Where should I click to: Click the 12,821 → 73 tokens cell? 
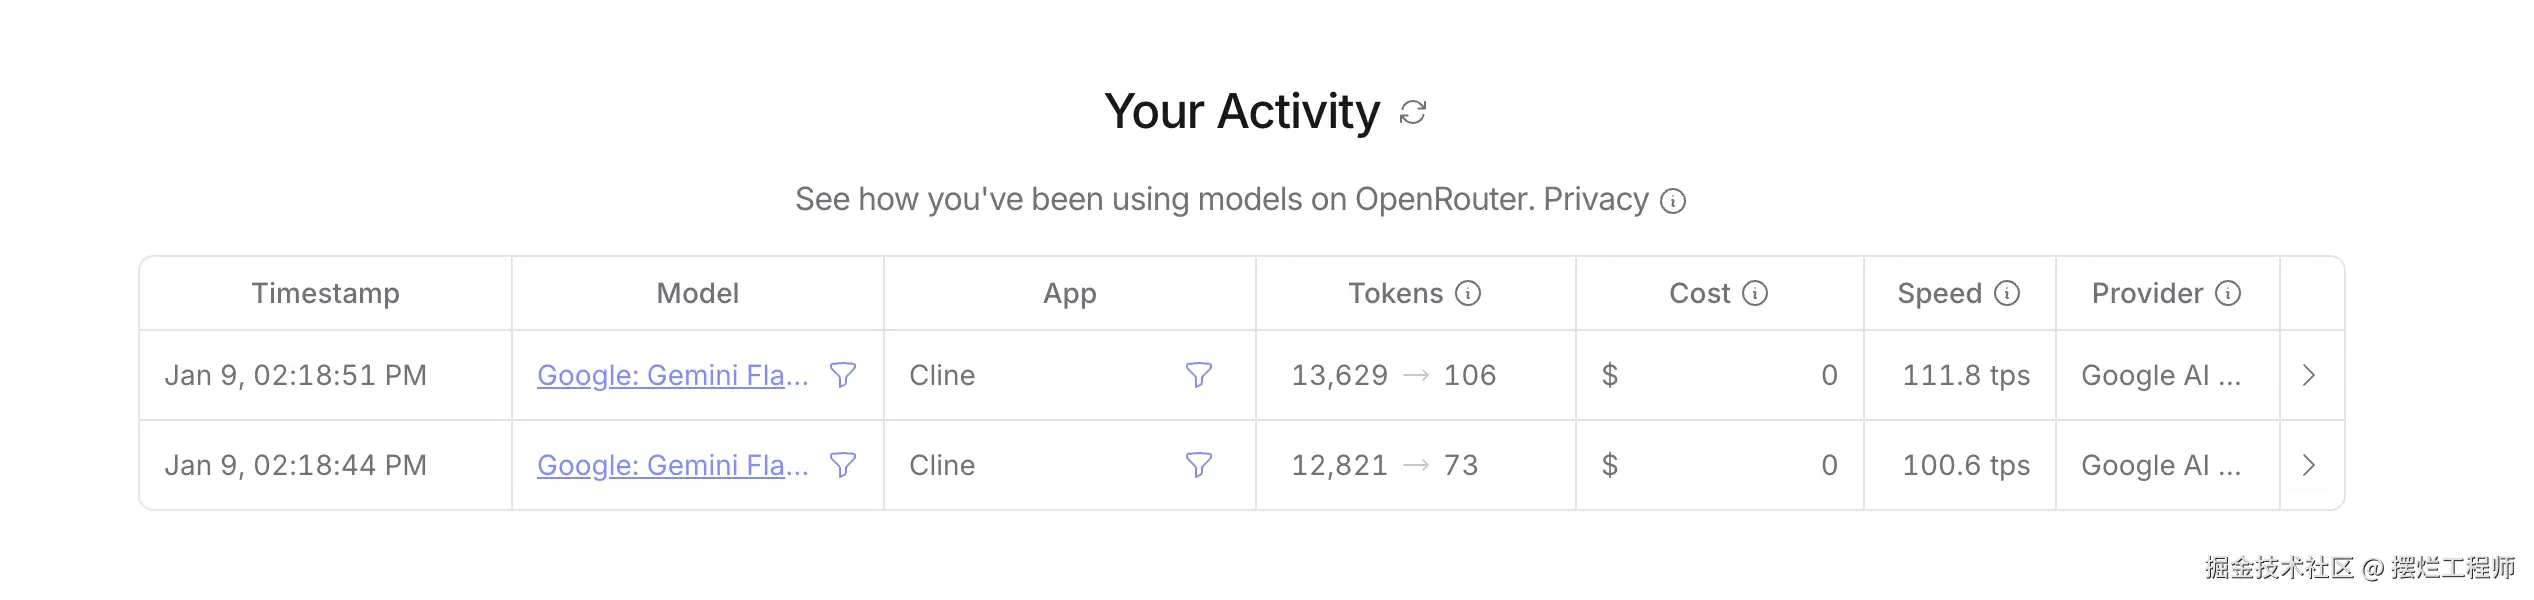[x=1384, y=465]
